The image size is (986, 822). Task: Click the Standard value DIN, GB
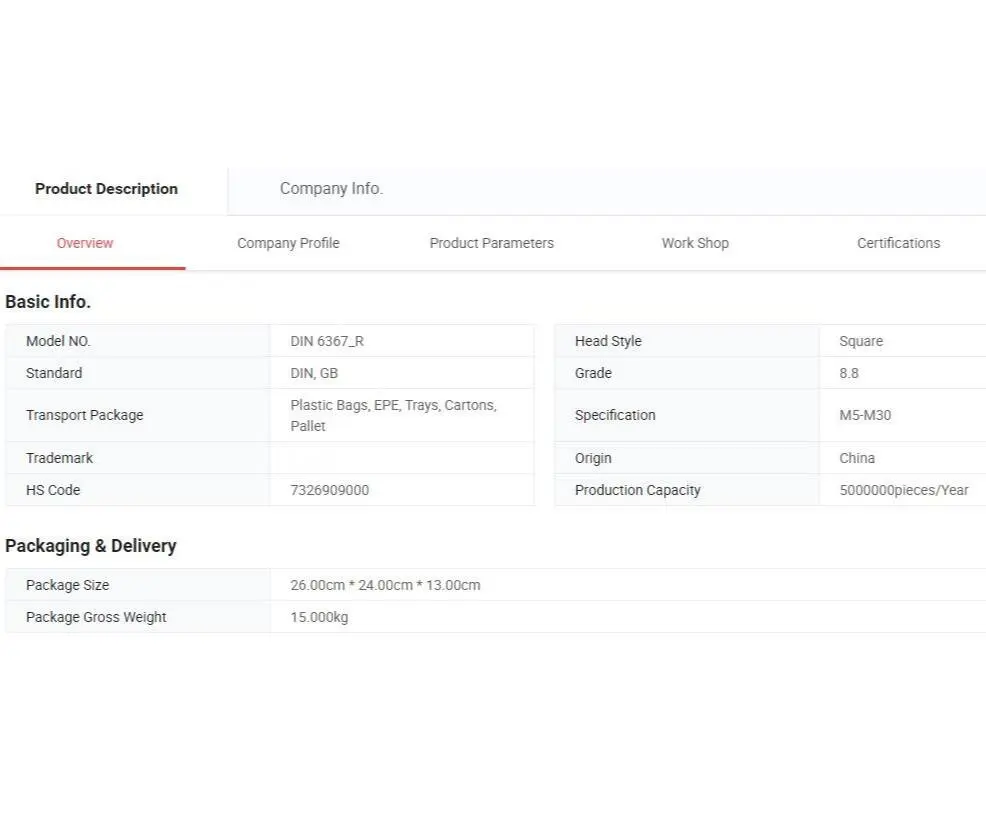click(x=314, y=373)
